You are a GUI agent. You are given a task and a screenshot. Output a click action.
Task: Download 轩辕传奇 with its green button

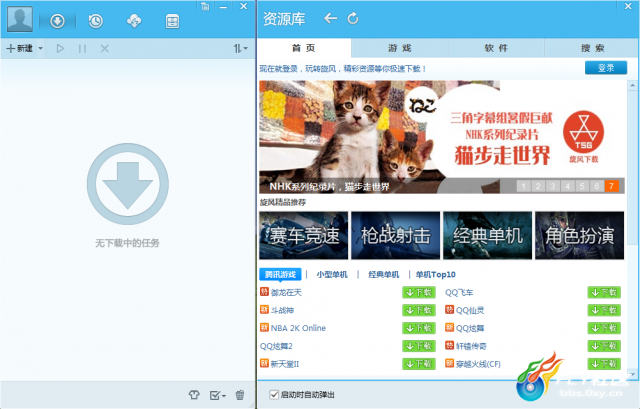click(x=604, y=346)
